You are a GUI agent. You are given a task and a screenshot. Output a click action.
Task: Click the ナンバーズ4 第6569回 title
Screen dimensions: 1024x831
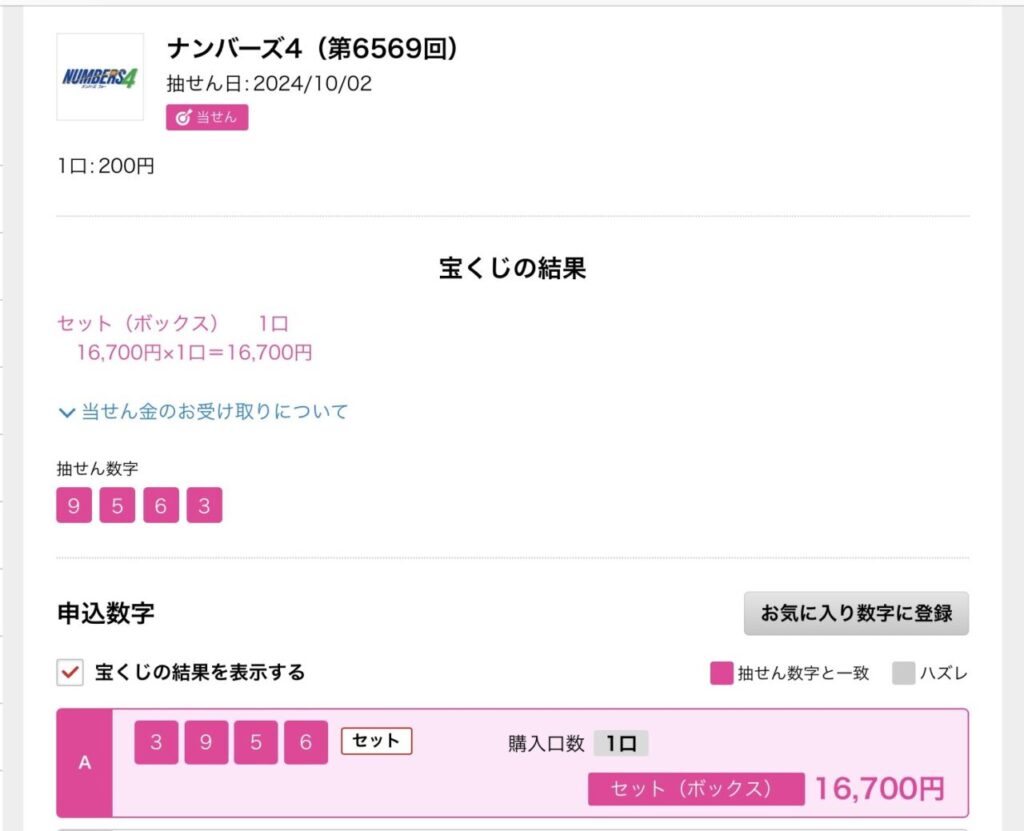click(x=312, y=48)
